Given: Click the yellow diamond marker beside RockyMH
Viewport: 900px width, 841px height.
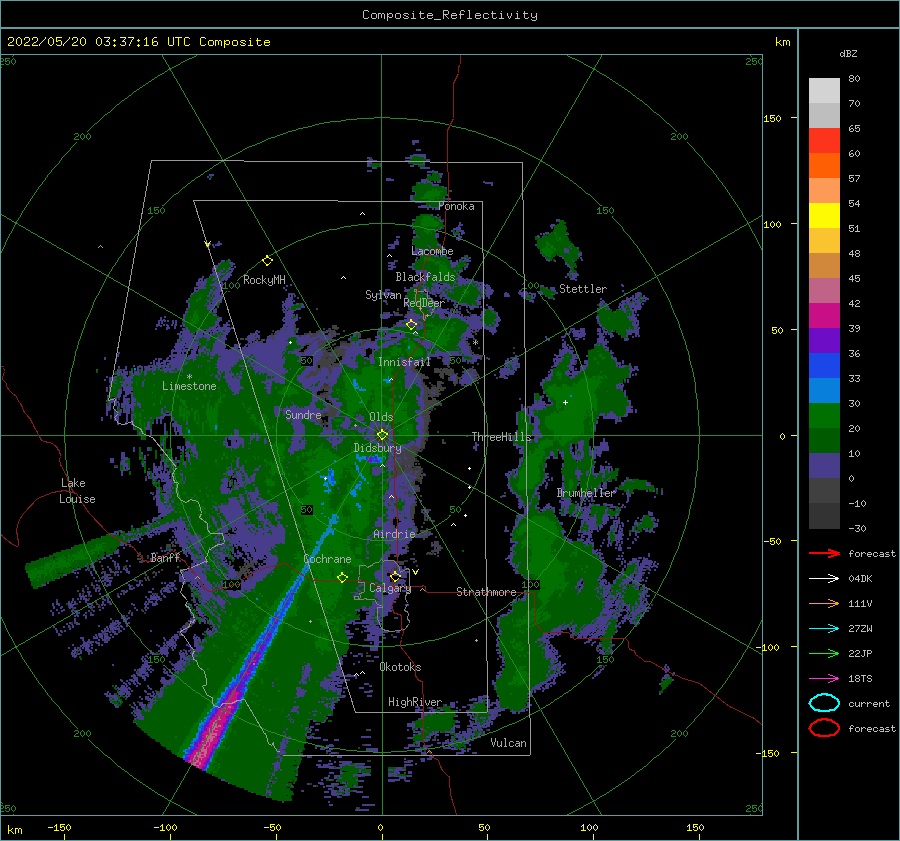Looking at the screenshot, I should 267,261.
